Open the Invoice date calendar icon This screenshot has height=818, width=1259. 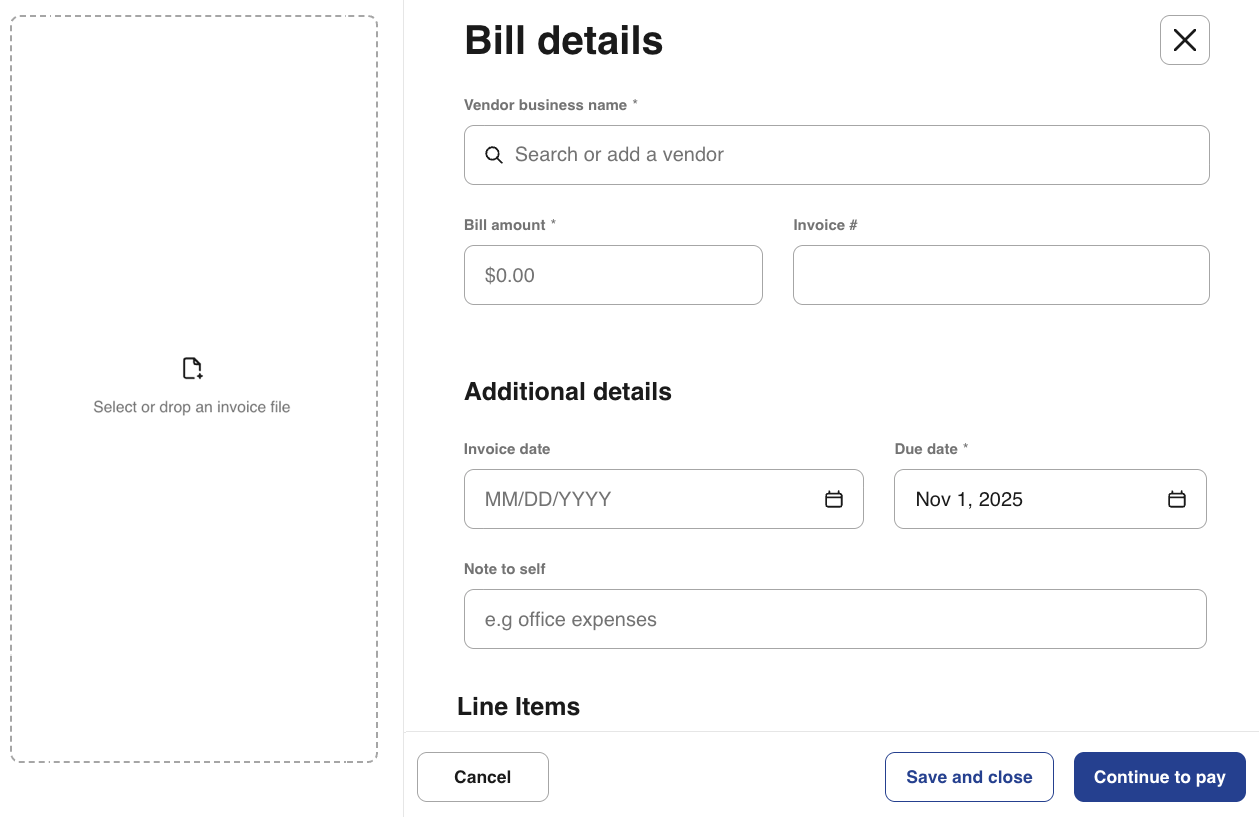pyautogui.click(x=833, y=499)
